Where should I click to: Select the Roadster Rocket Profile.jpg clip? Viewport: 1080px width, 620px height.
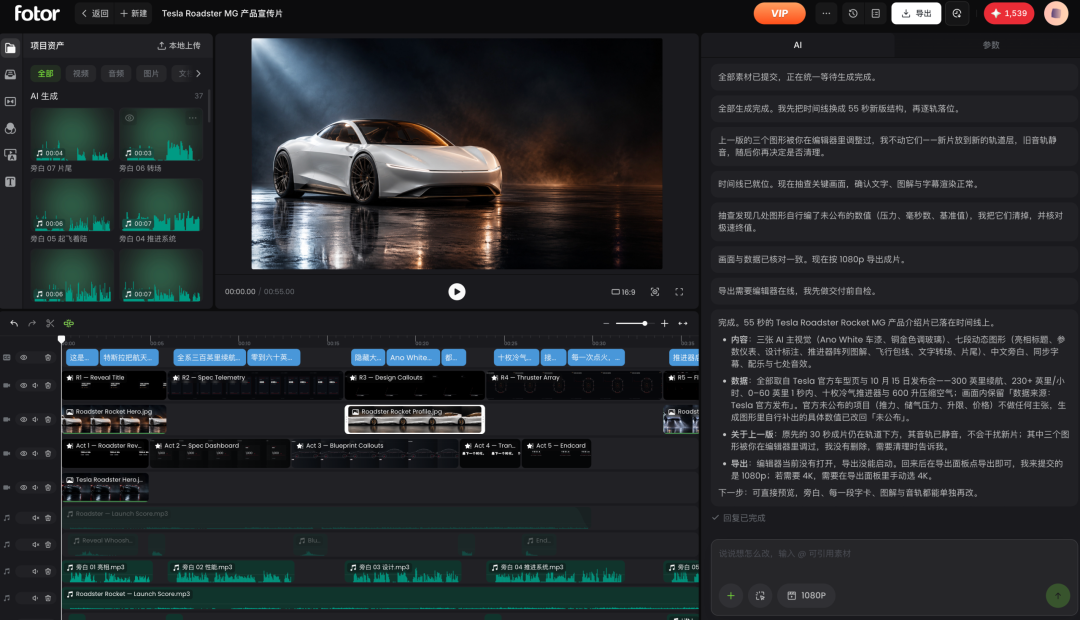415,420
